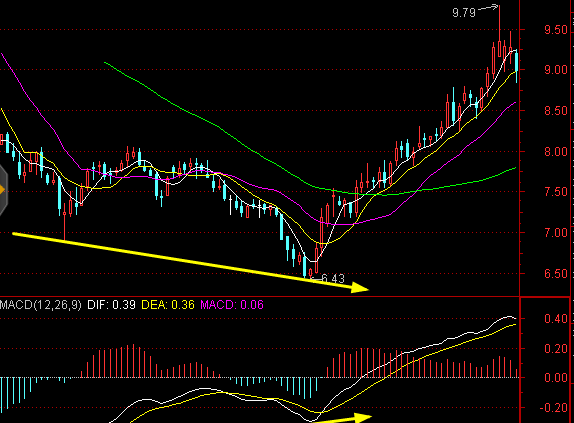574x423 pixels.
Task: Click the yellow arrowhead in the MACD panel
Action: (363, 417)
